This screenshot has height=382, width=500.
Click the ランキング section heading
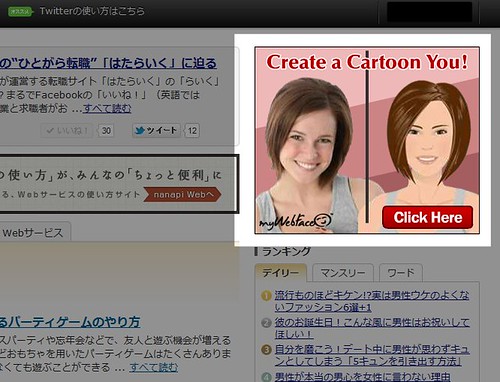click(x=286, y=251)
